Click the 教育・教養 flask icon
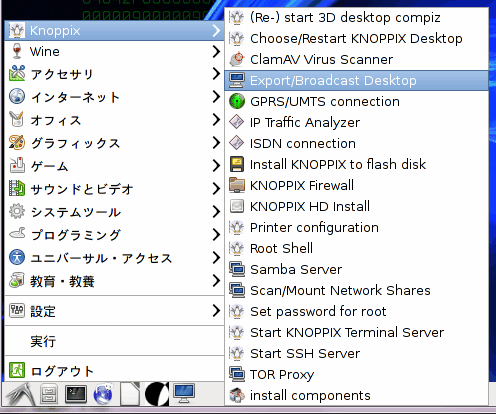496x414 pixels. [x=17, y=280]
